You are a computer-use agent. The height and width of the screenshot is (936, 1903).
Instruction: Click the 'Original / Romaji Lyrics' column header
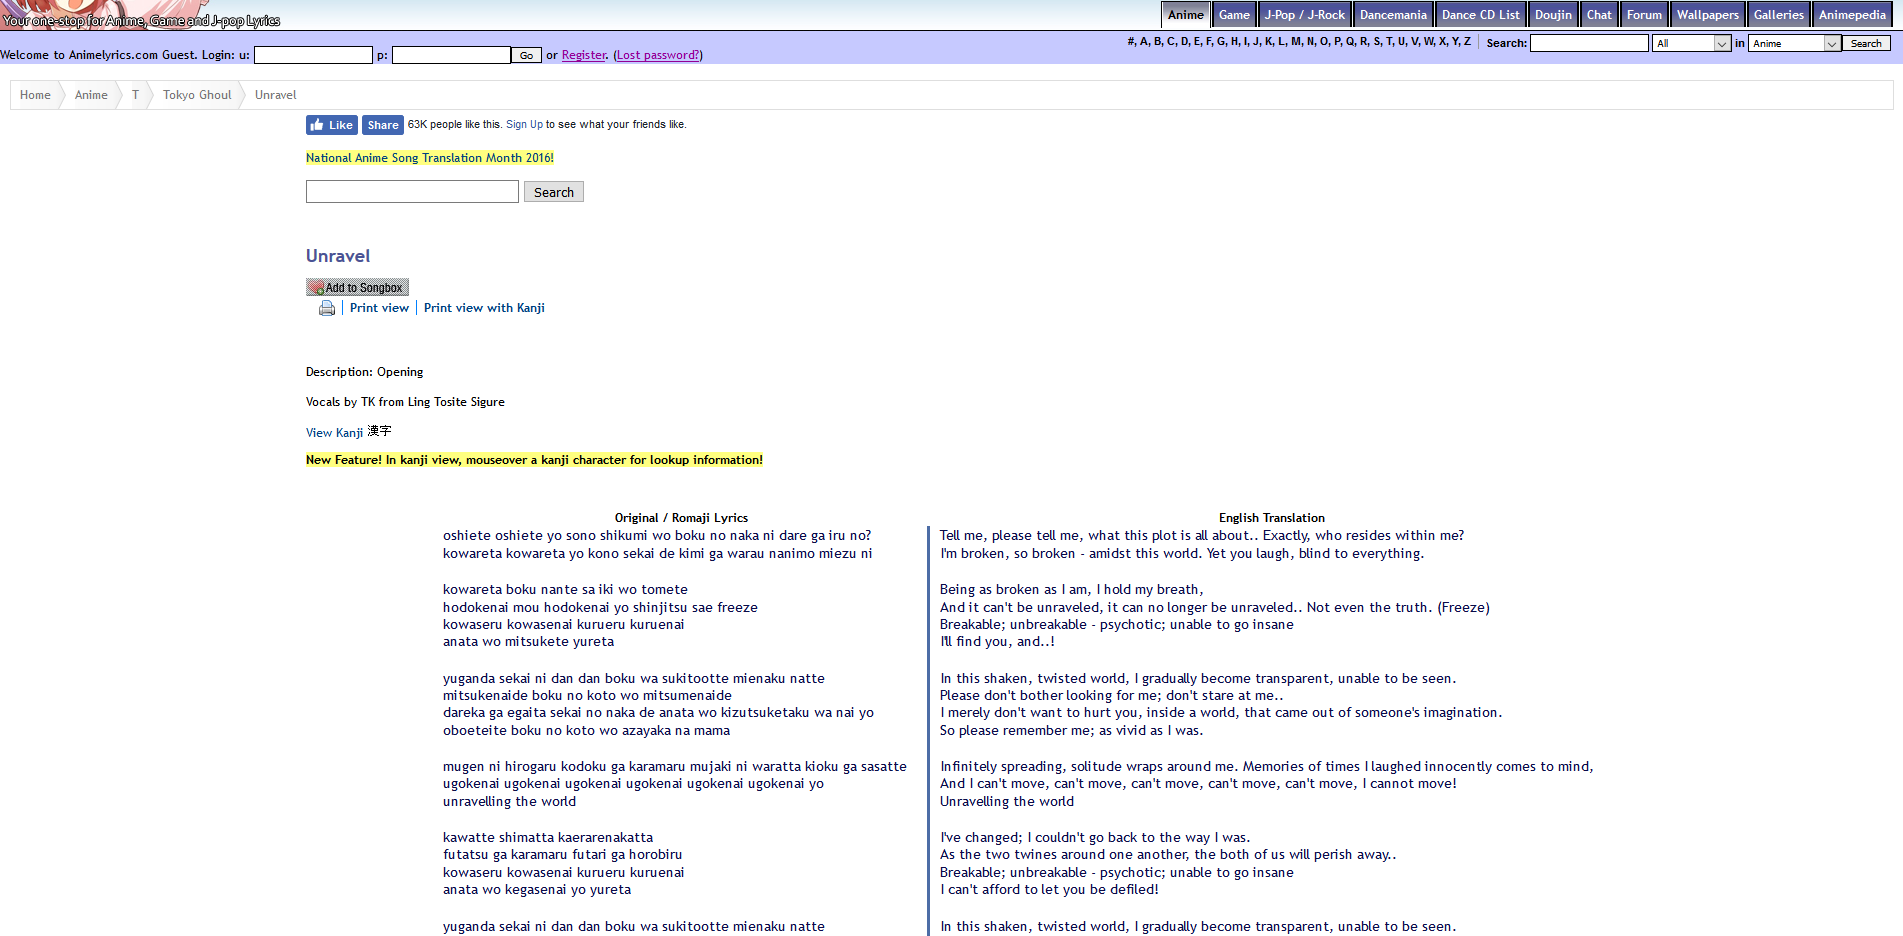[681, 518]
